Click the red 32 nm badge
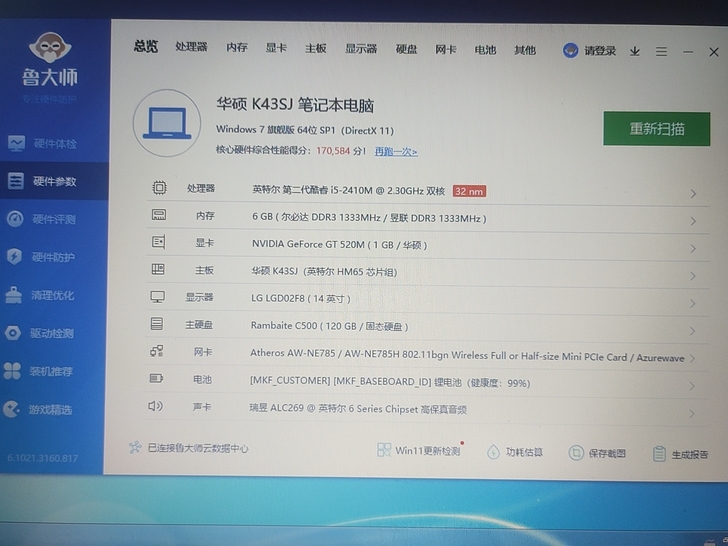Image resolution: width=728 pixels, height=546 pixels. (469, 191)
